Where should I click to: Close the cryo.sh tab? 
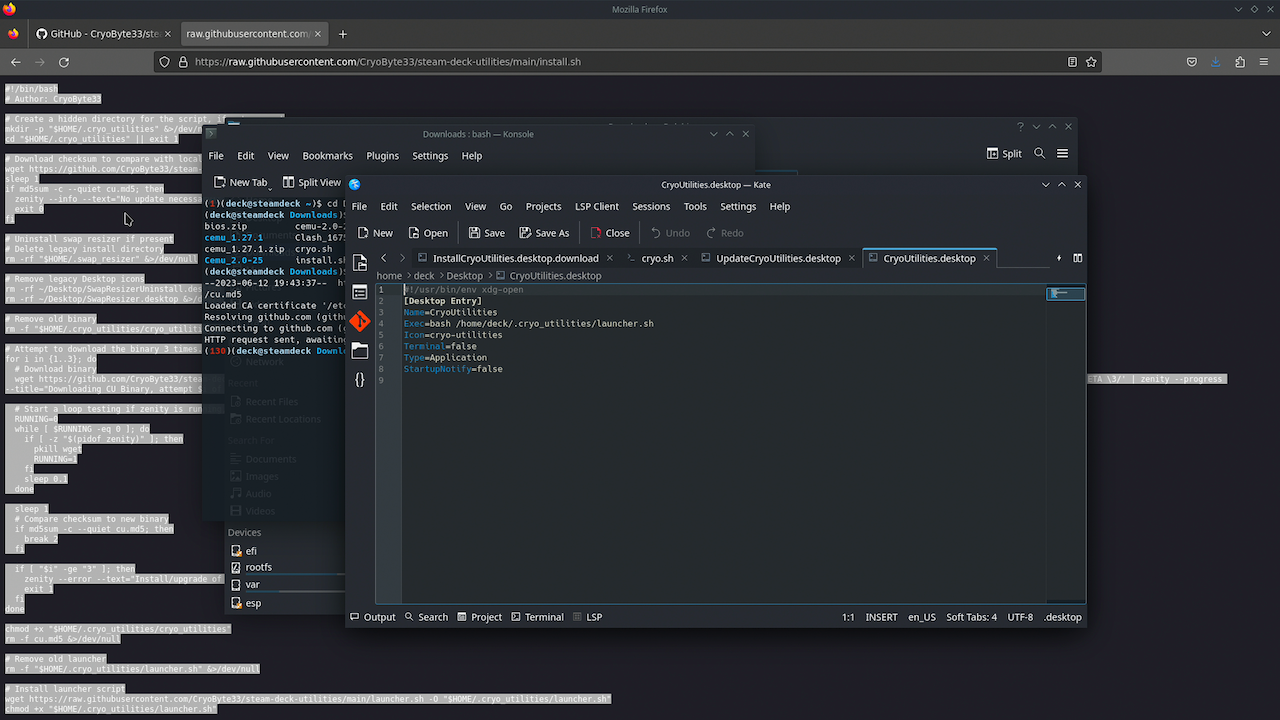click(685, 258)
